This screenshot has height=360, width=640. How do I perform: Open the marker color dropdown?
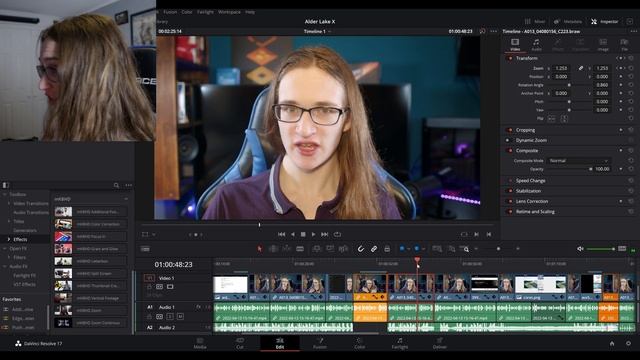point(423,249)
